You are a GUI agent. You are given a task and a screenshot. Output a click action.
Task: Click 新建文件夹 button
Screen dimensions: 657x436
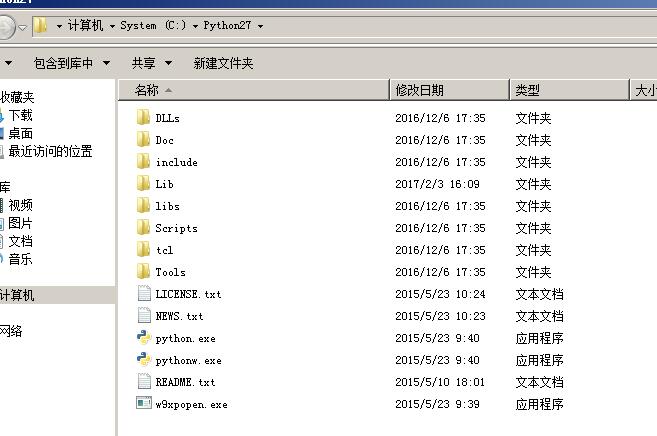click(x=223, y=63)
